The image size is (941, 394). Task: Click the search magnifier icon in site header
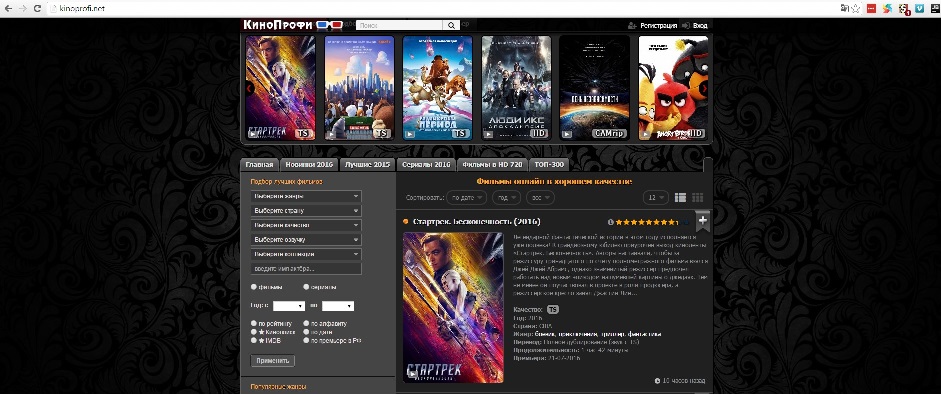coord(451,25)
